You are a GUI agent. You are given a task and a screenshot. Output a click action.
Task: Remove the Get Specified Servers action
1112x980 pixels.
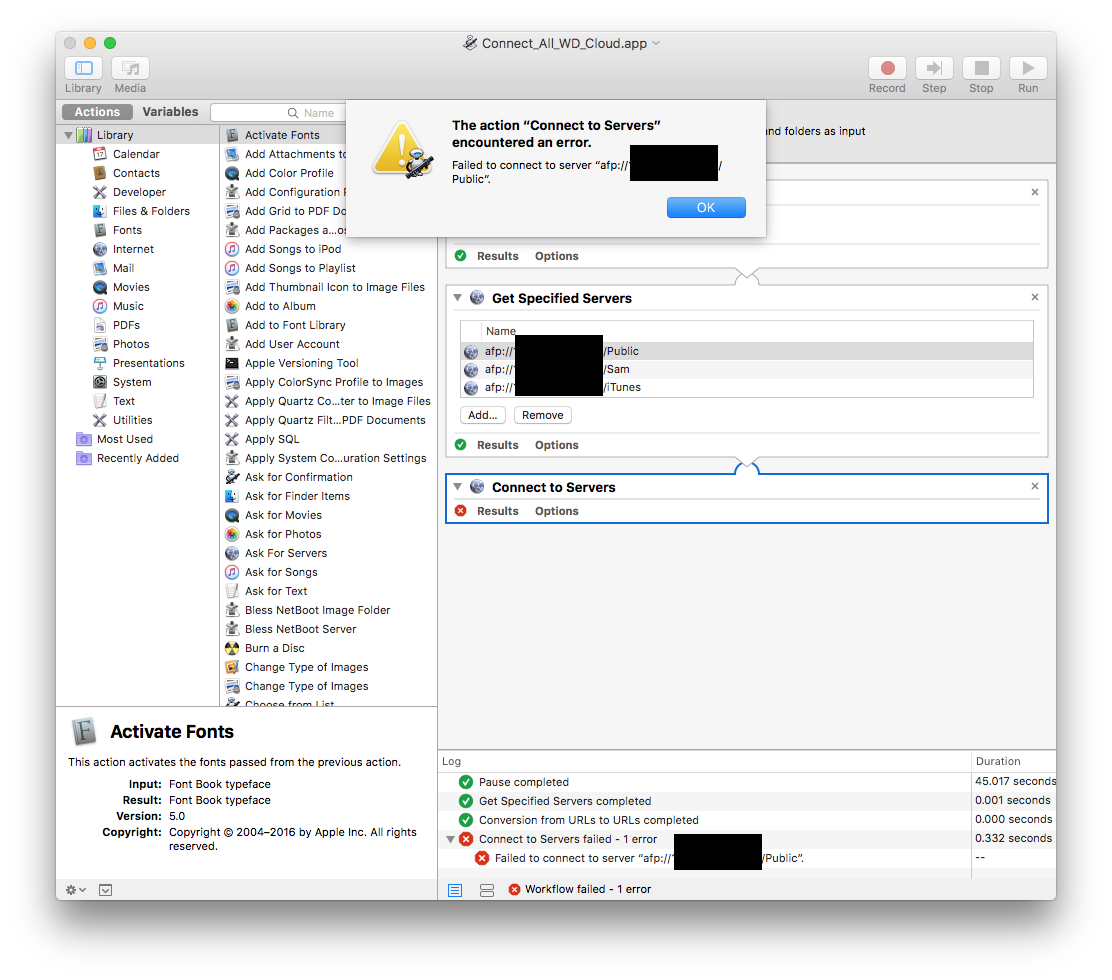pyautogui.click(x=1035, y=297)
